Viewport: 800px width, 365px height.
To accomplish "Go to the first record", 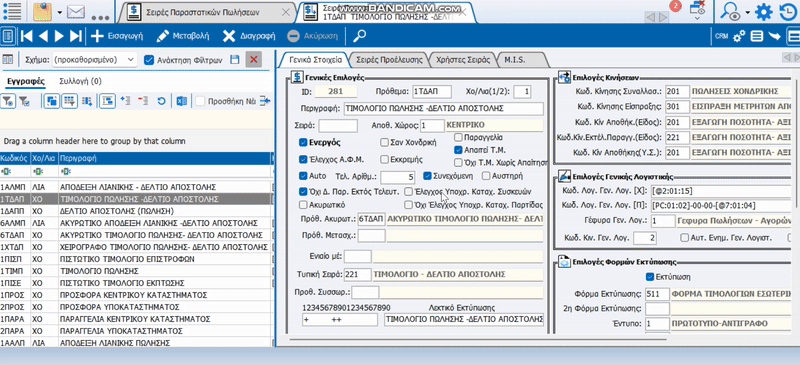I will 26,36.
